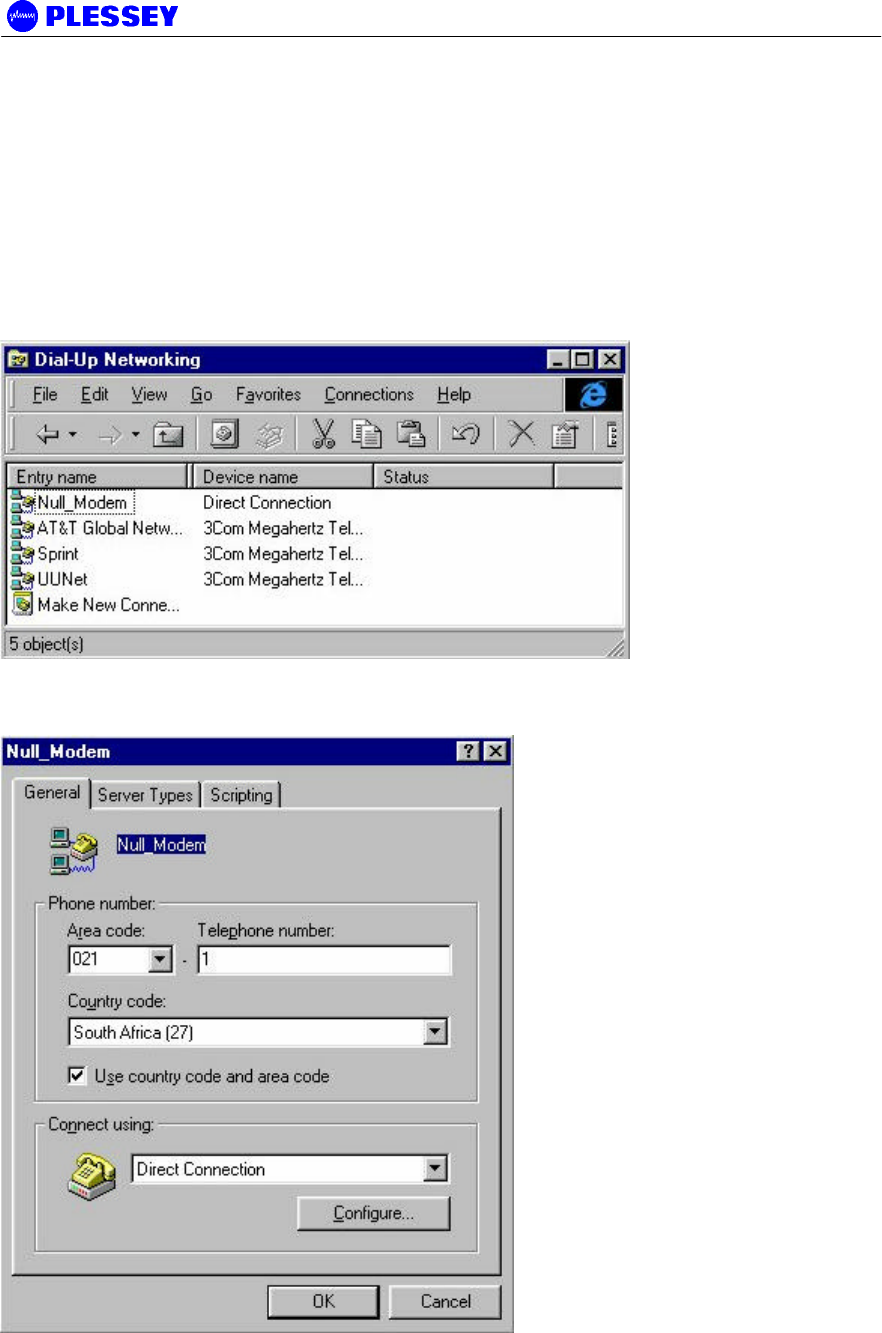
Task: Click the Make New Connection icon
Action: pos(23,604)
